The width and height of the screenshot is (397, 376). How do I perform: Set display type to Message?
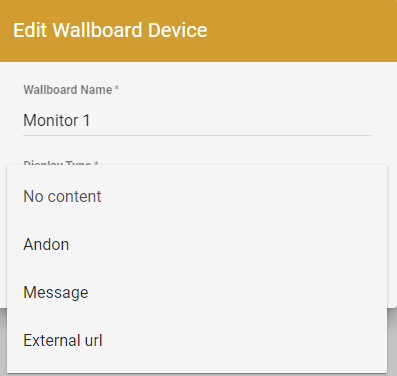click(197, 292)
